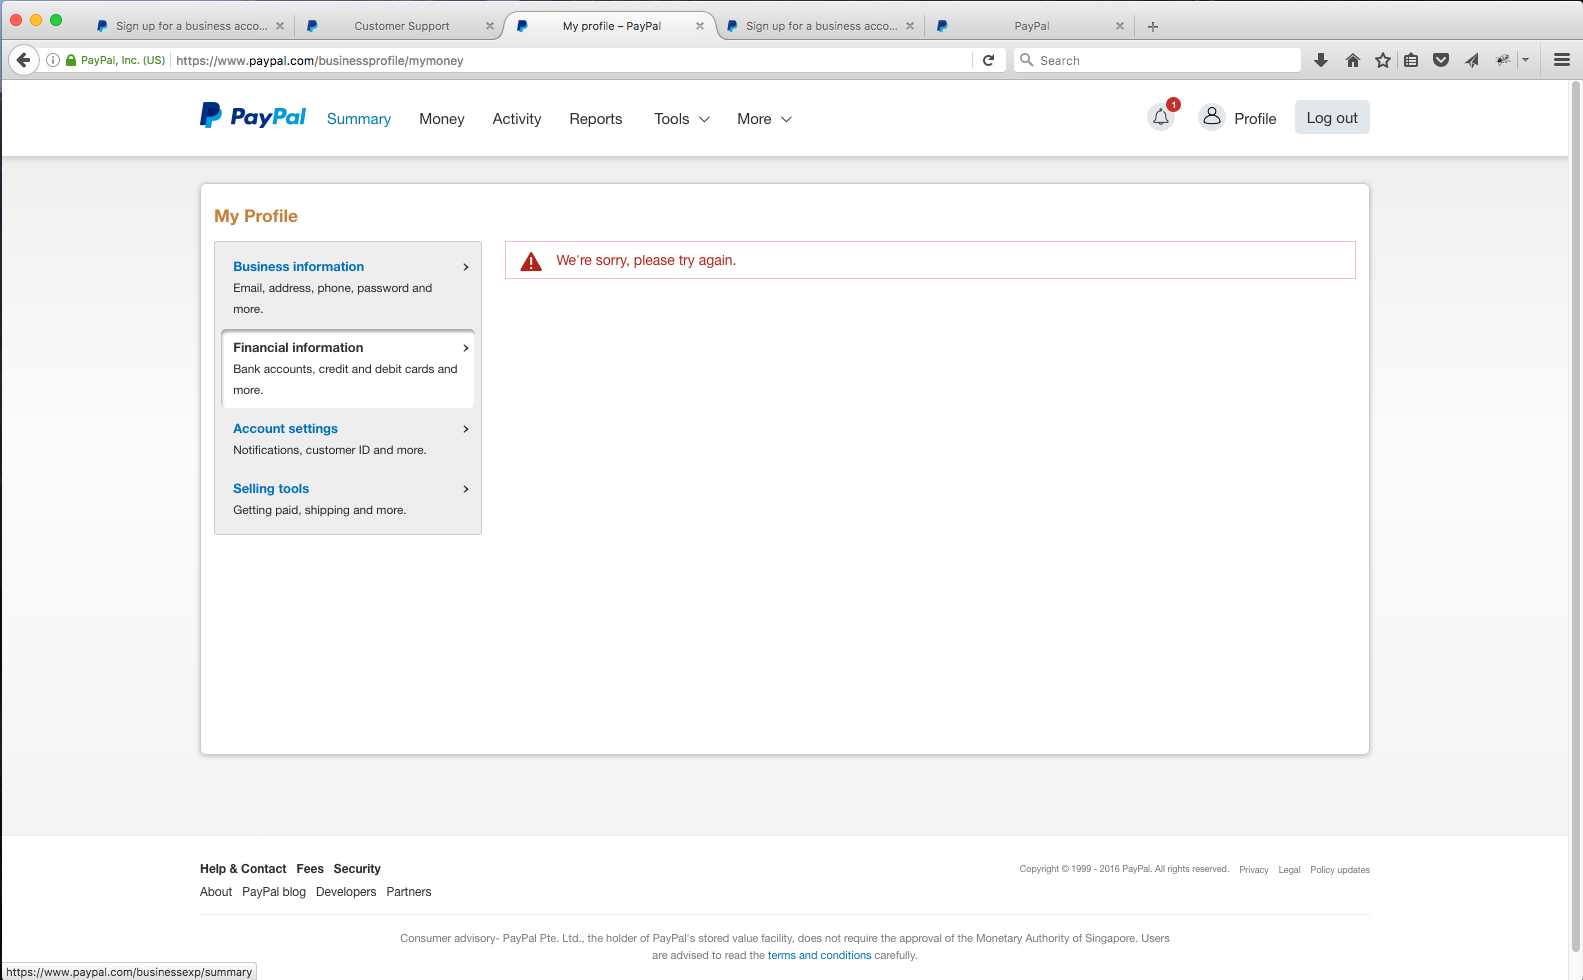1583x980 pixels.
Task: Open the Security footer link
Action: coord(357,869)
